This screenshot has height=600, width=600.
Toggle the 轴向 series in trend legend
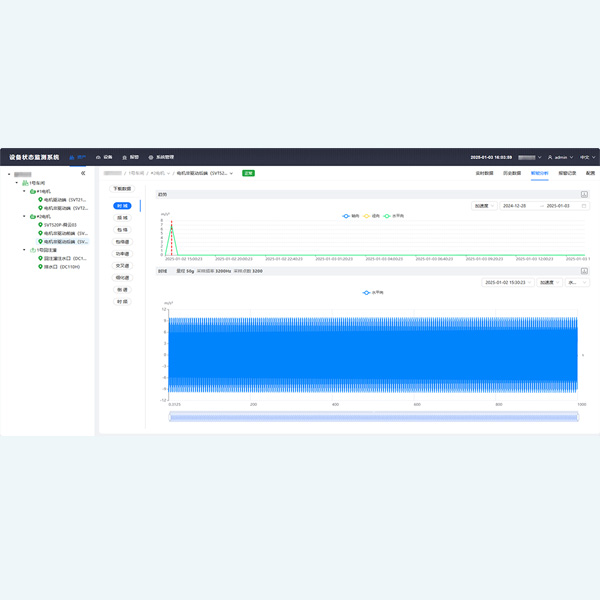tap(350, 215)
